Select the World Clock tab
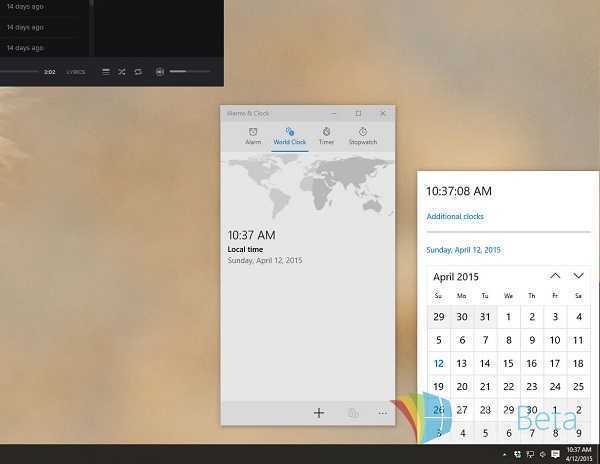The height and width of the screenshot is (464, 600). coord(290,137)
